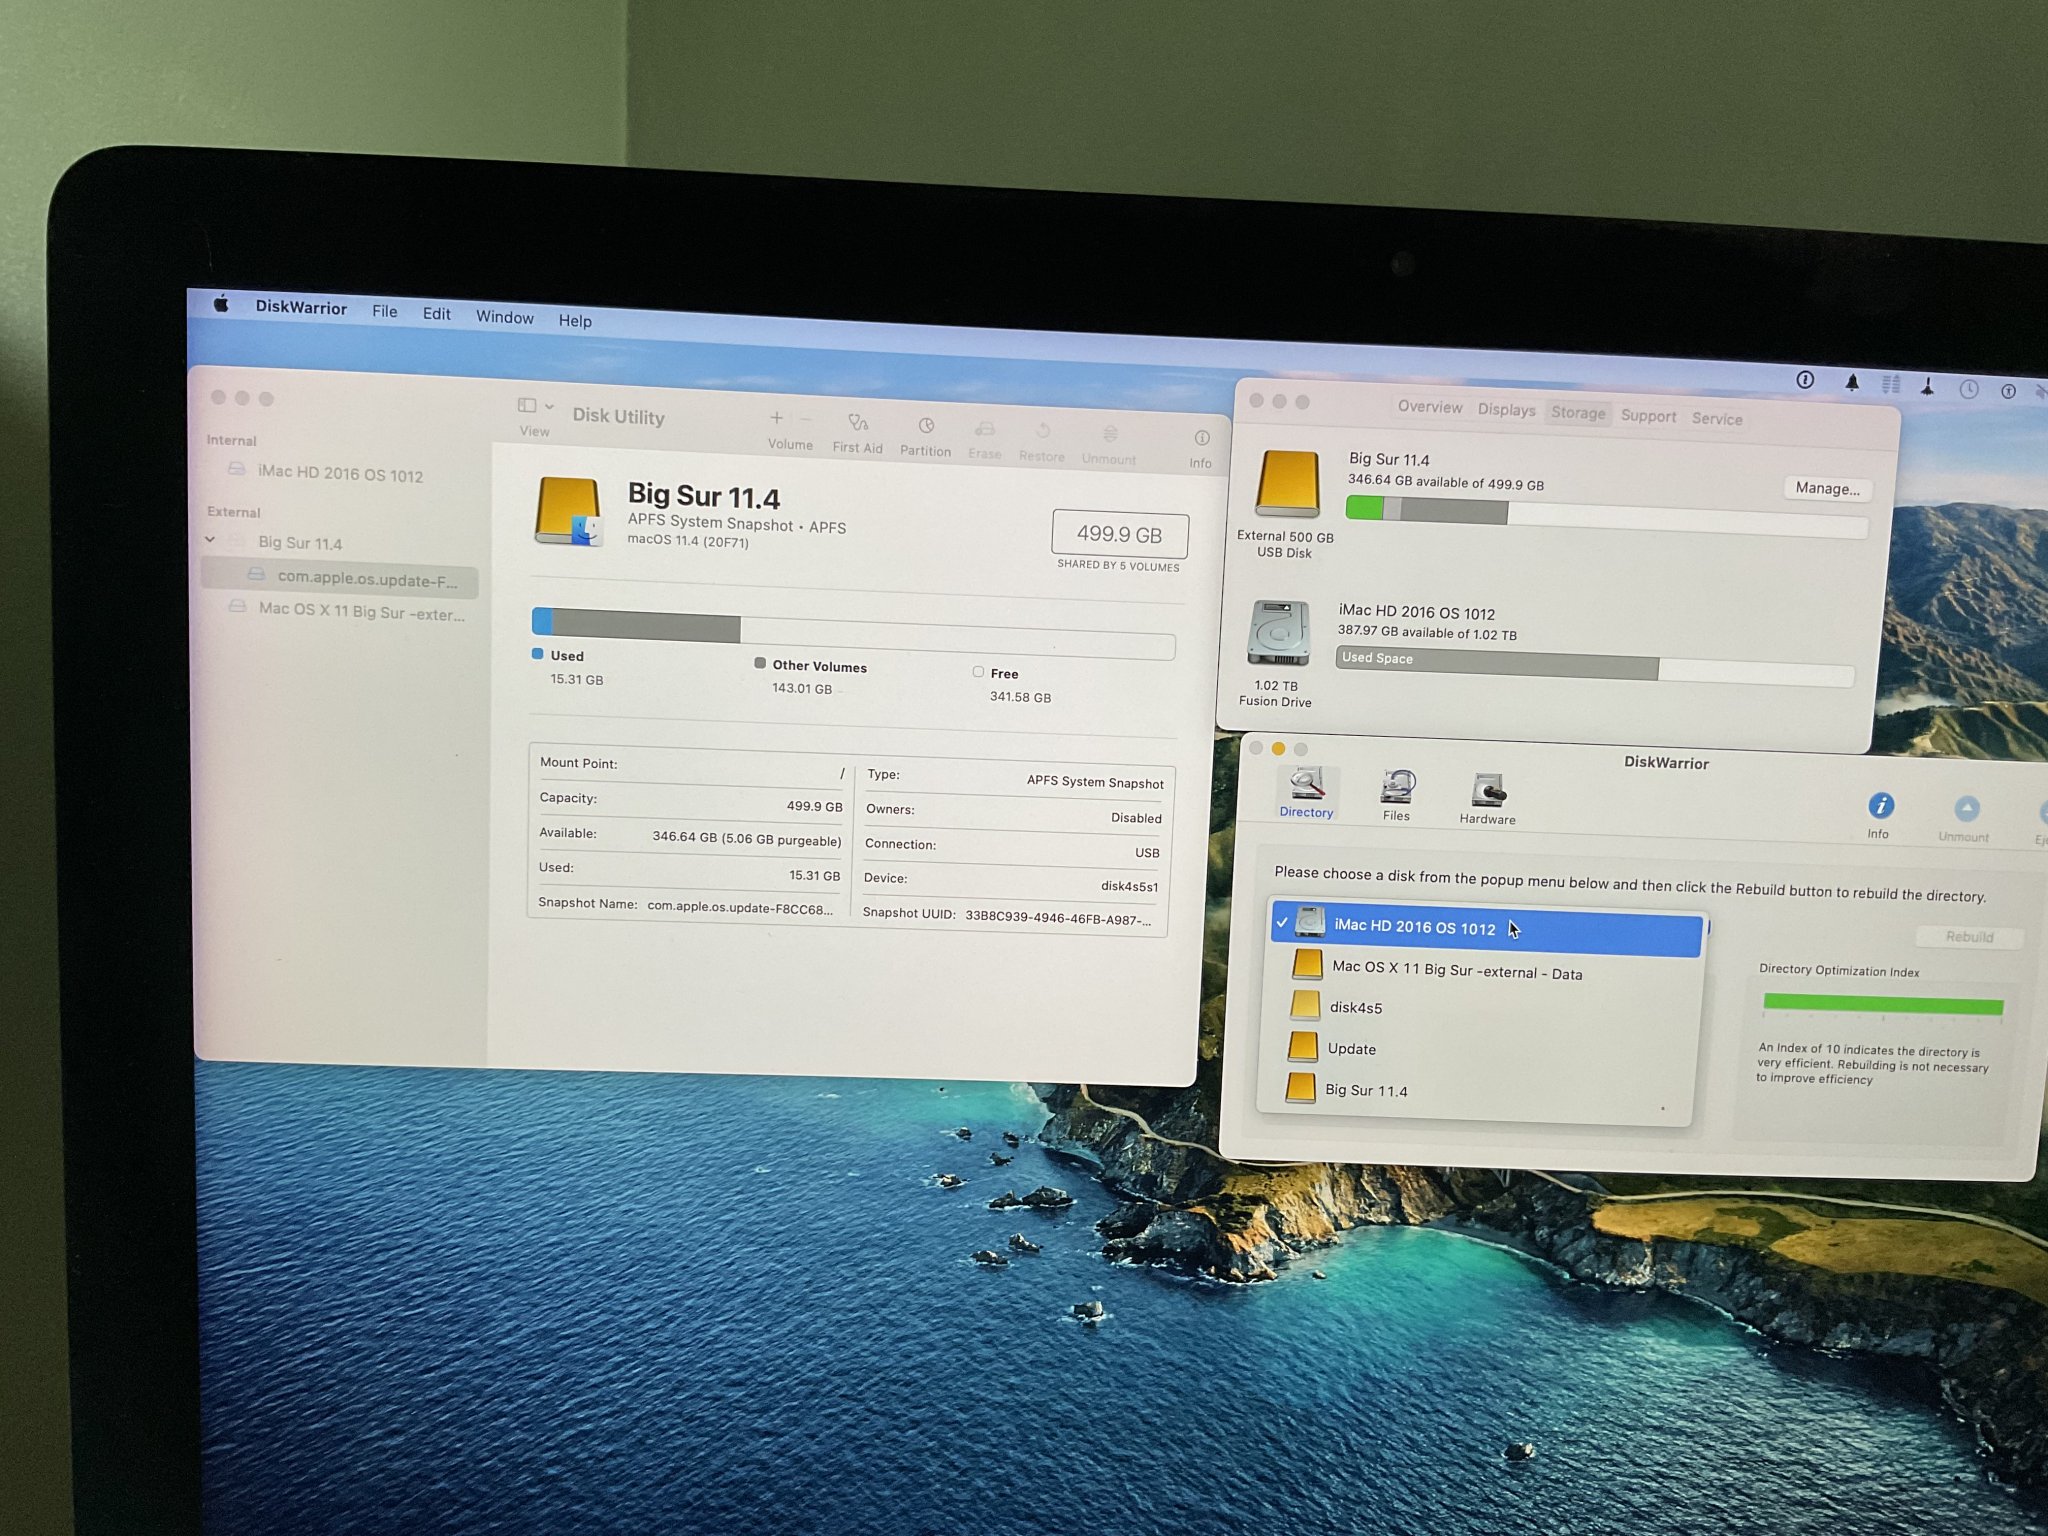Click the Rebuild button
The width and height of the screenshot is (2048, 1536).
coord(1969,937)
